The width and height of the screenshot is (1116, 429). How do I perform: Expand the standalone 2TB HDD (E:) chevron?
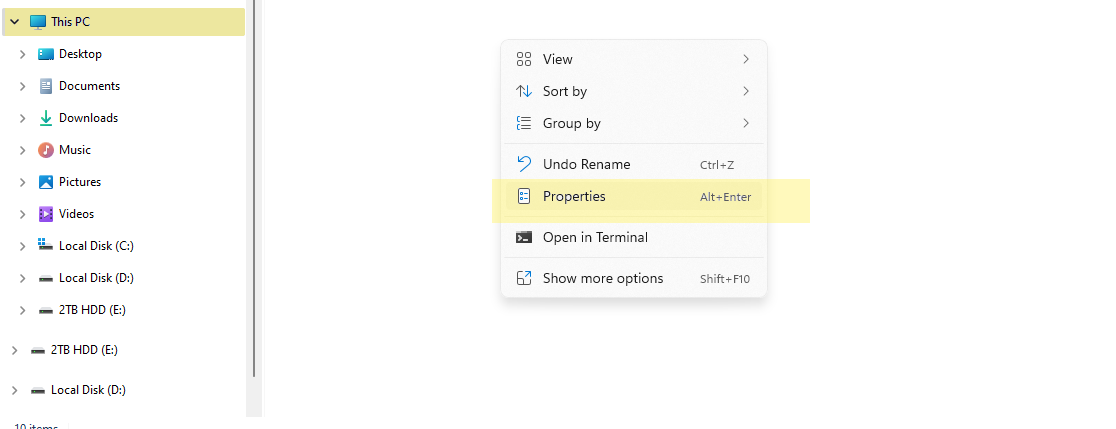coord(14,350)
